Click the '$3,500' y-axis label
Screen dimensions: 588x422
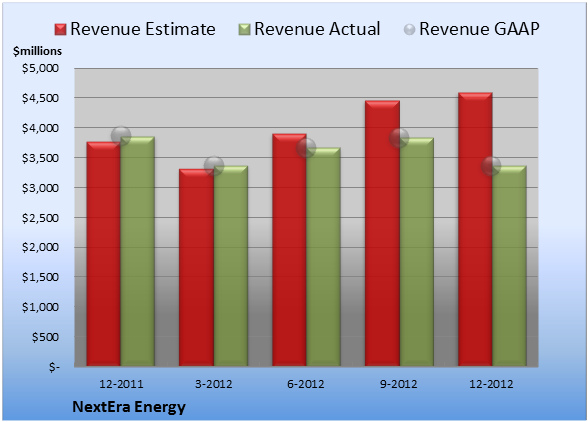(x=40, y=158)
